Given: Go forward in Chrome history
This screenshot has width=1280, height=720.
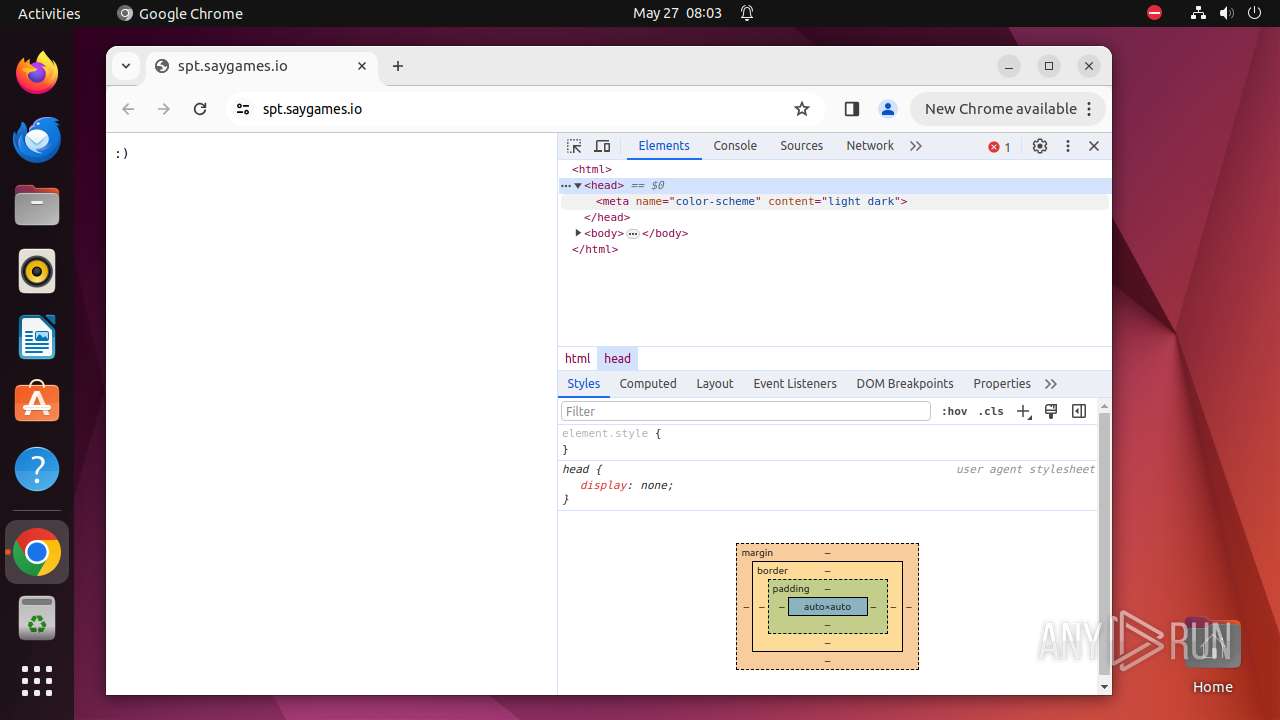Looking at the screenshot, I should [164, 109].
